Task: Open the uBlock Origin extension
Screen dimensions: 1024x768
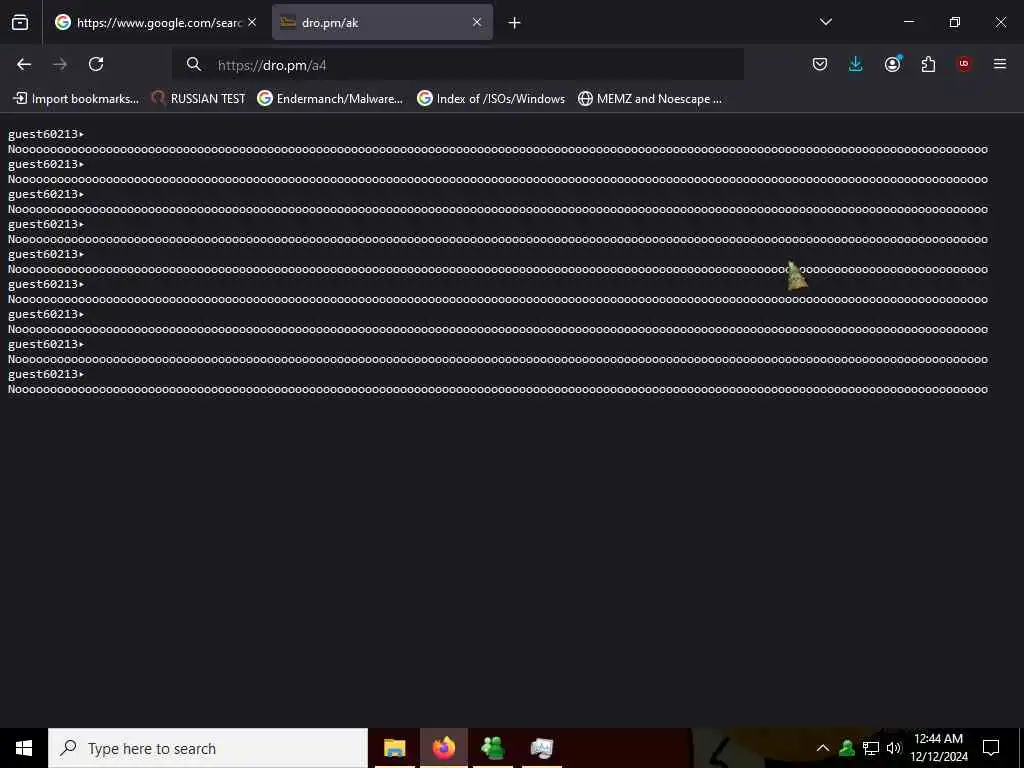Action: [964, 64]
